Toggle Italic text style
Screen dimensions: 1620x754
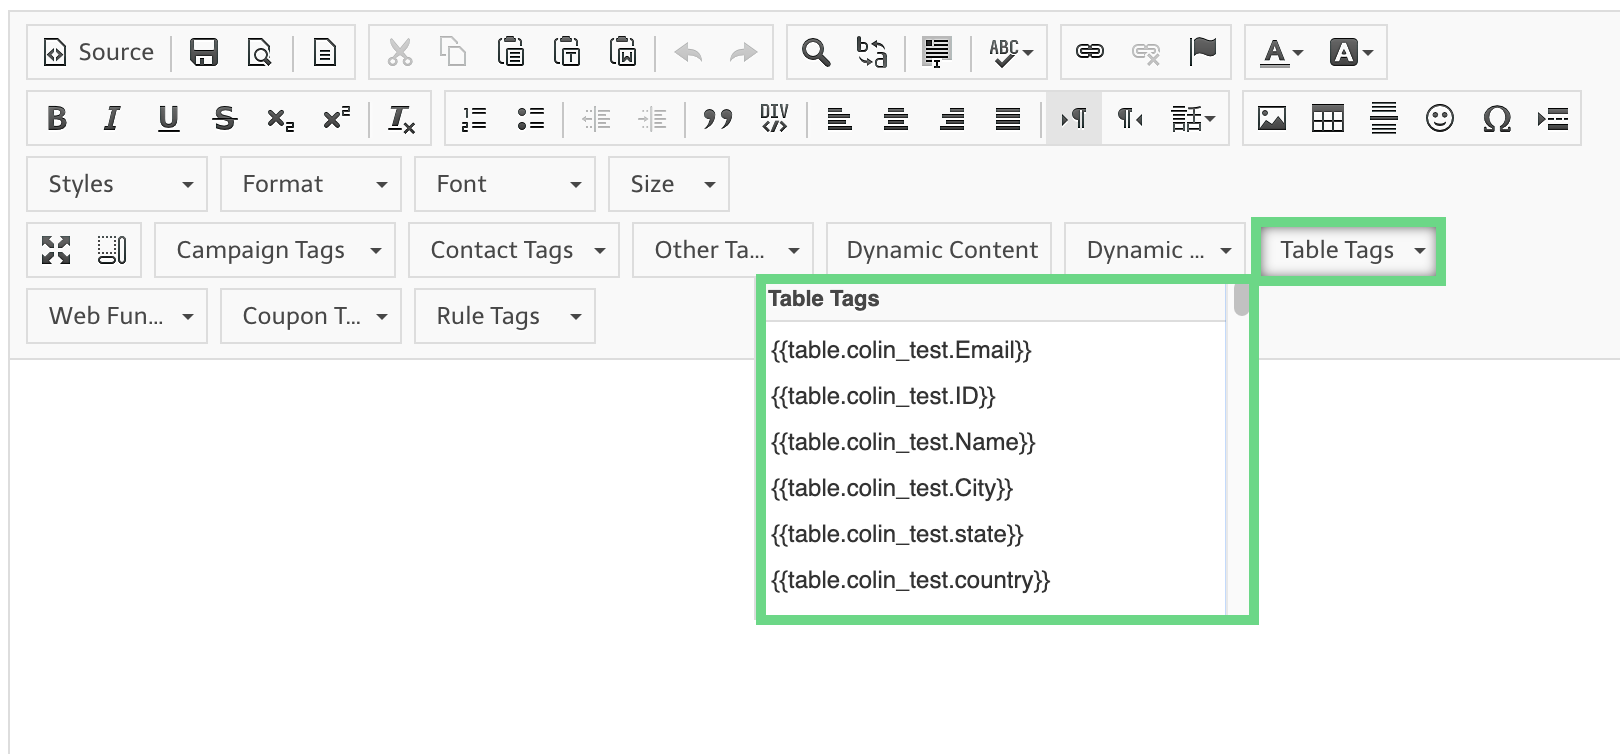[112, 119]
